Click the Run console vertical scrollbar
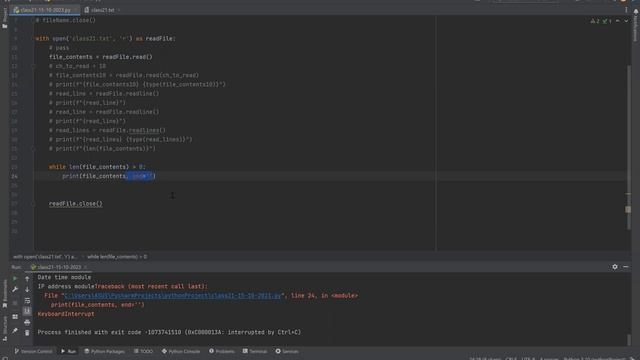 click(x=629, y=339)
